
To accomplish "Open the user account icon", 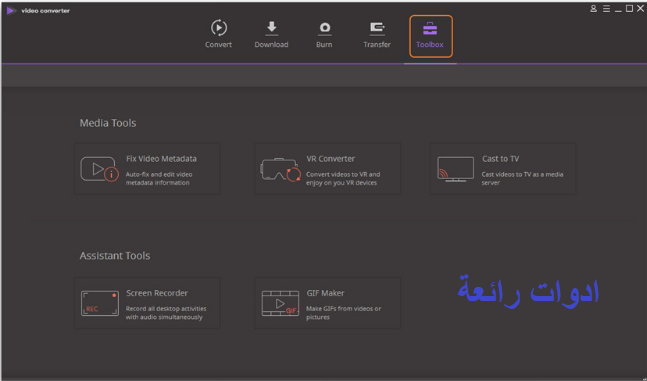I will coord(593,9).
